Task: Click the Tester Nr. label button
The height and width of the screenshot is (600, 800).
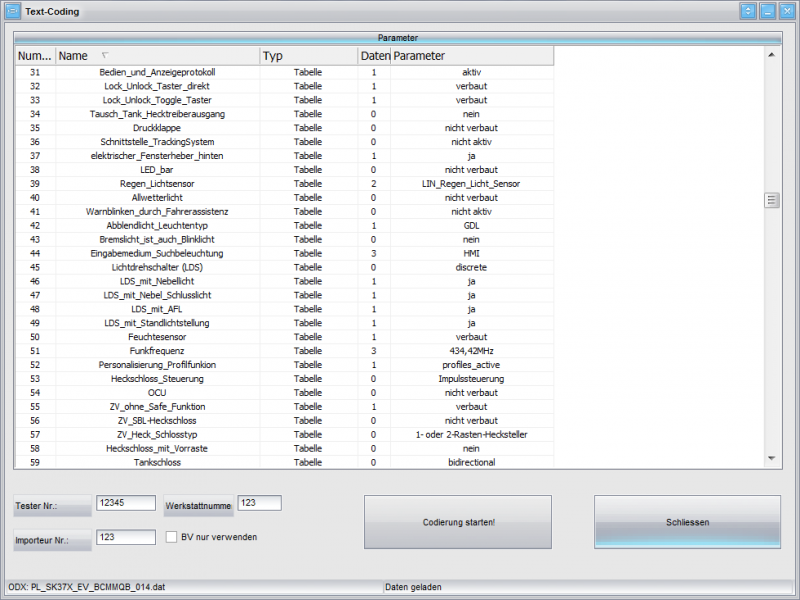Action: (x=52, y=506)
